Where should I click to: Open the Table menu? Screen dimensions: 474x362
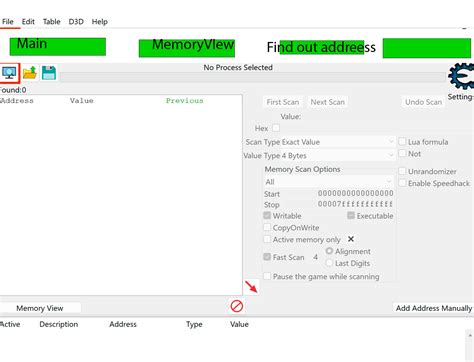(x=52, y=22)
